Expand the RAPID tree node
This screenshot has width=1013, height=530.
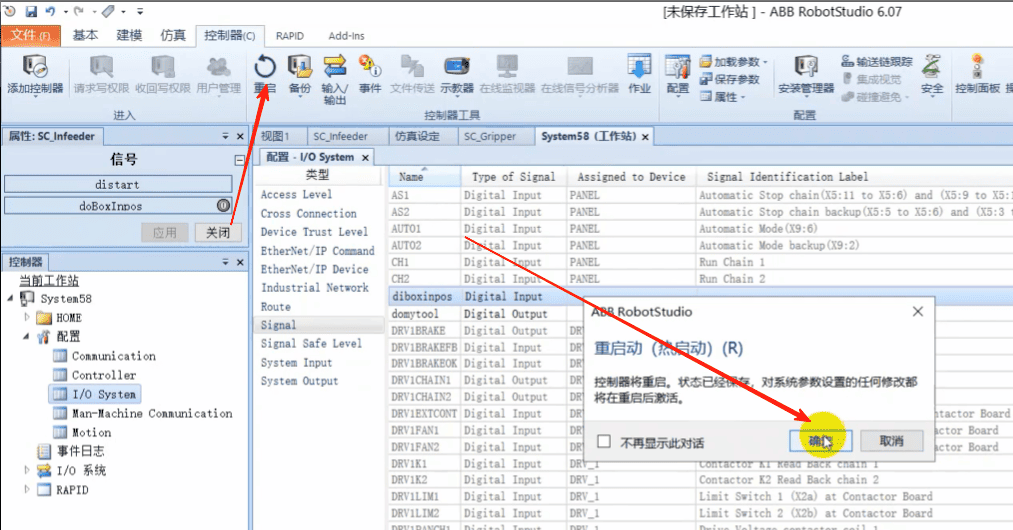tap(26, 489)
